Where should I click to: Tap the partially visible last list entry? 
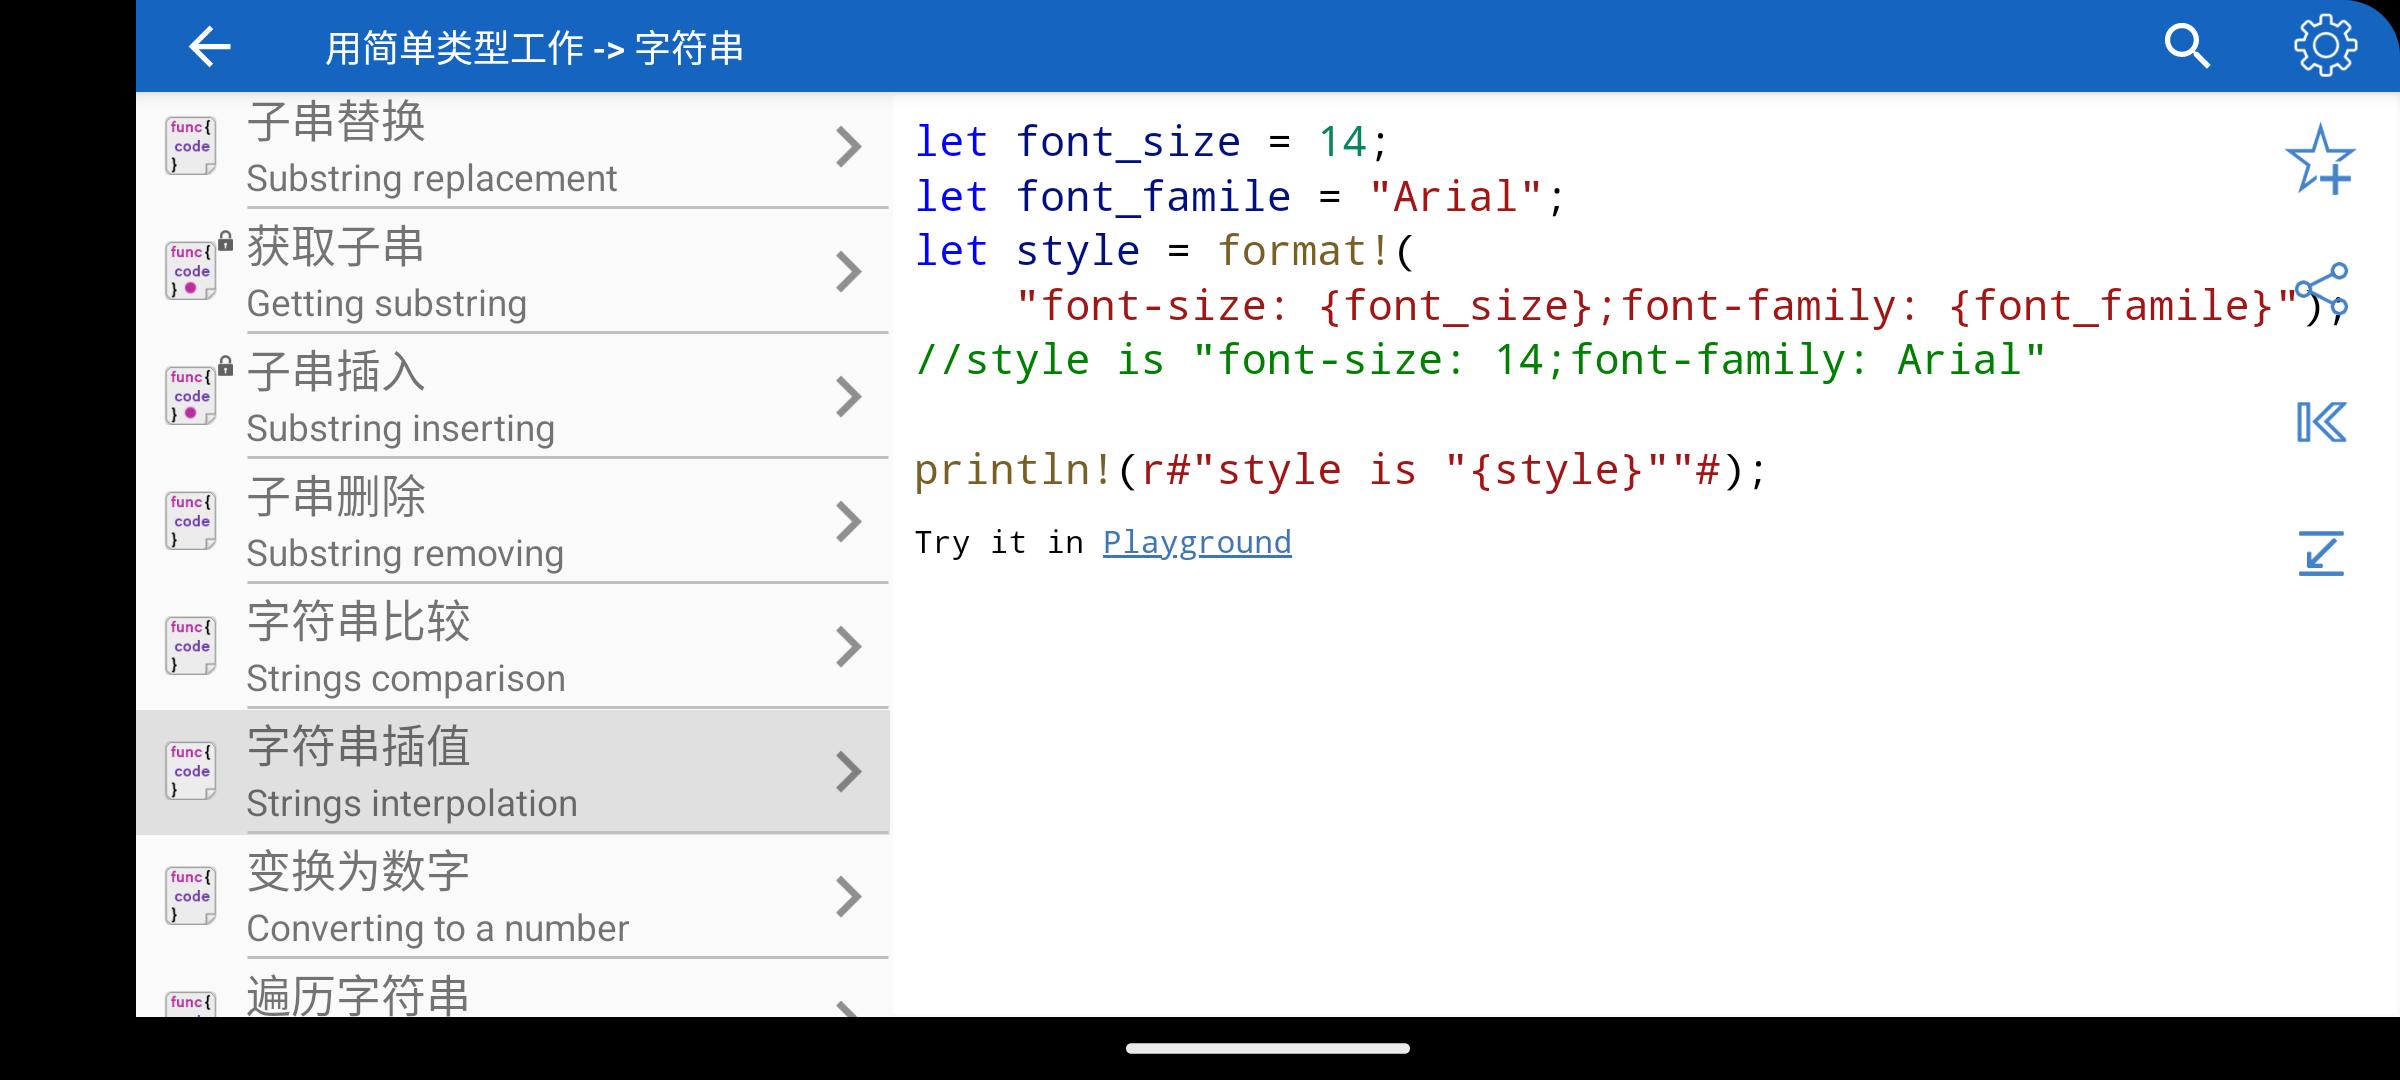pos(510,996)
